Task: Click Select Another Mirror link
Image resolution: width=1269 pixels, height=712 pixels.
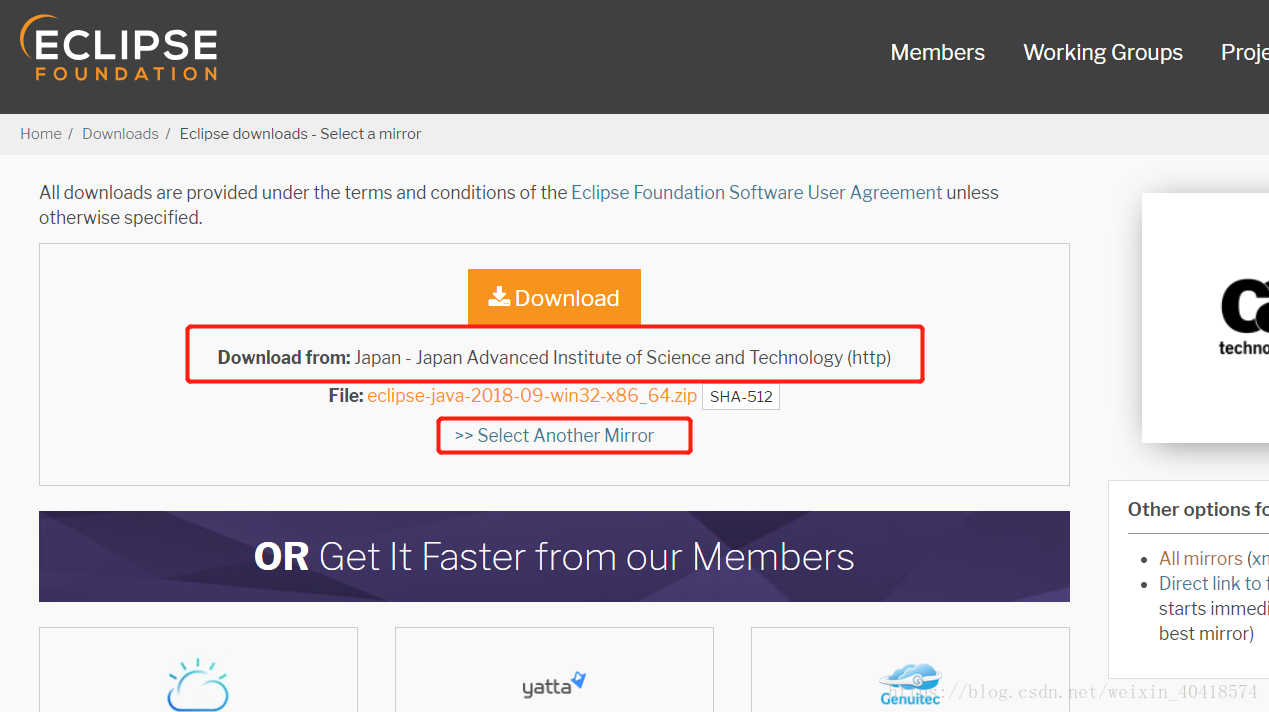Action: tap(554, 436)
